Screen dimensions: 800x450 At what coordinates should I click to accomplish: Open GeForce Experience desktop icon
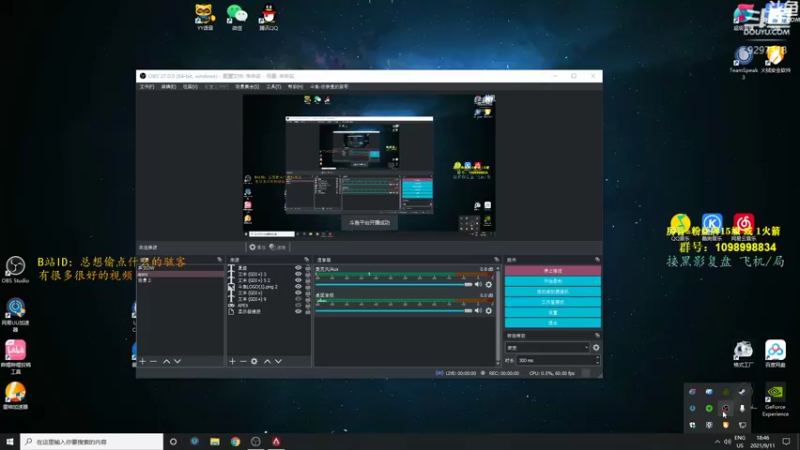(775, 401)
